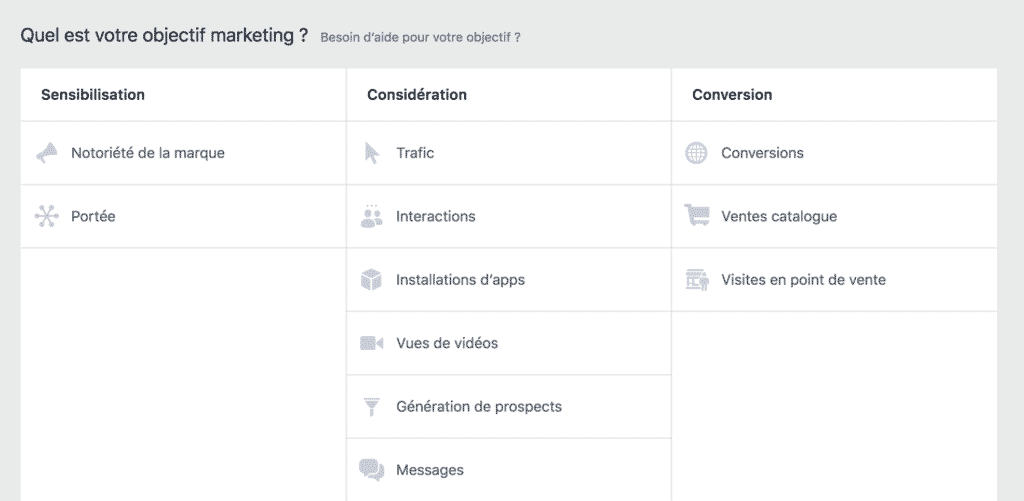1024x501 pixels.
Task: Click the Sensibilisation column header
Action: tap(93, 95)
